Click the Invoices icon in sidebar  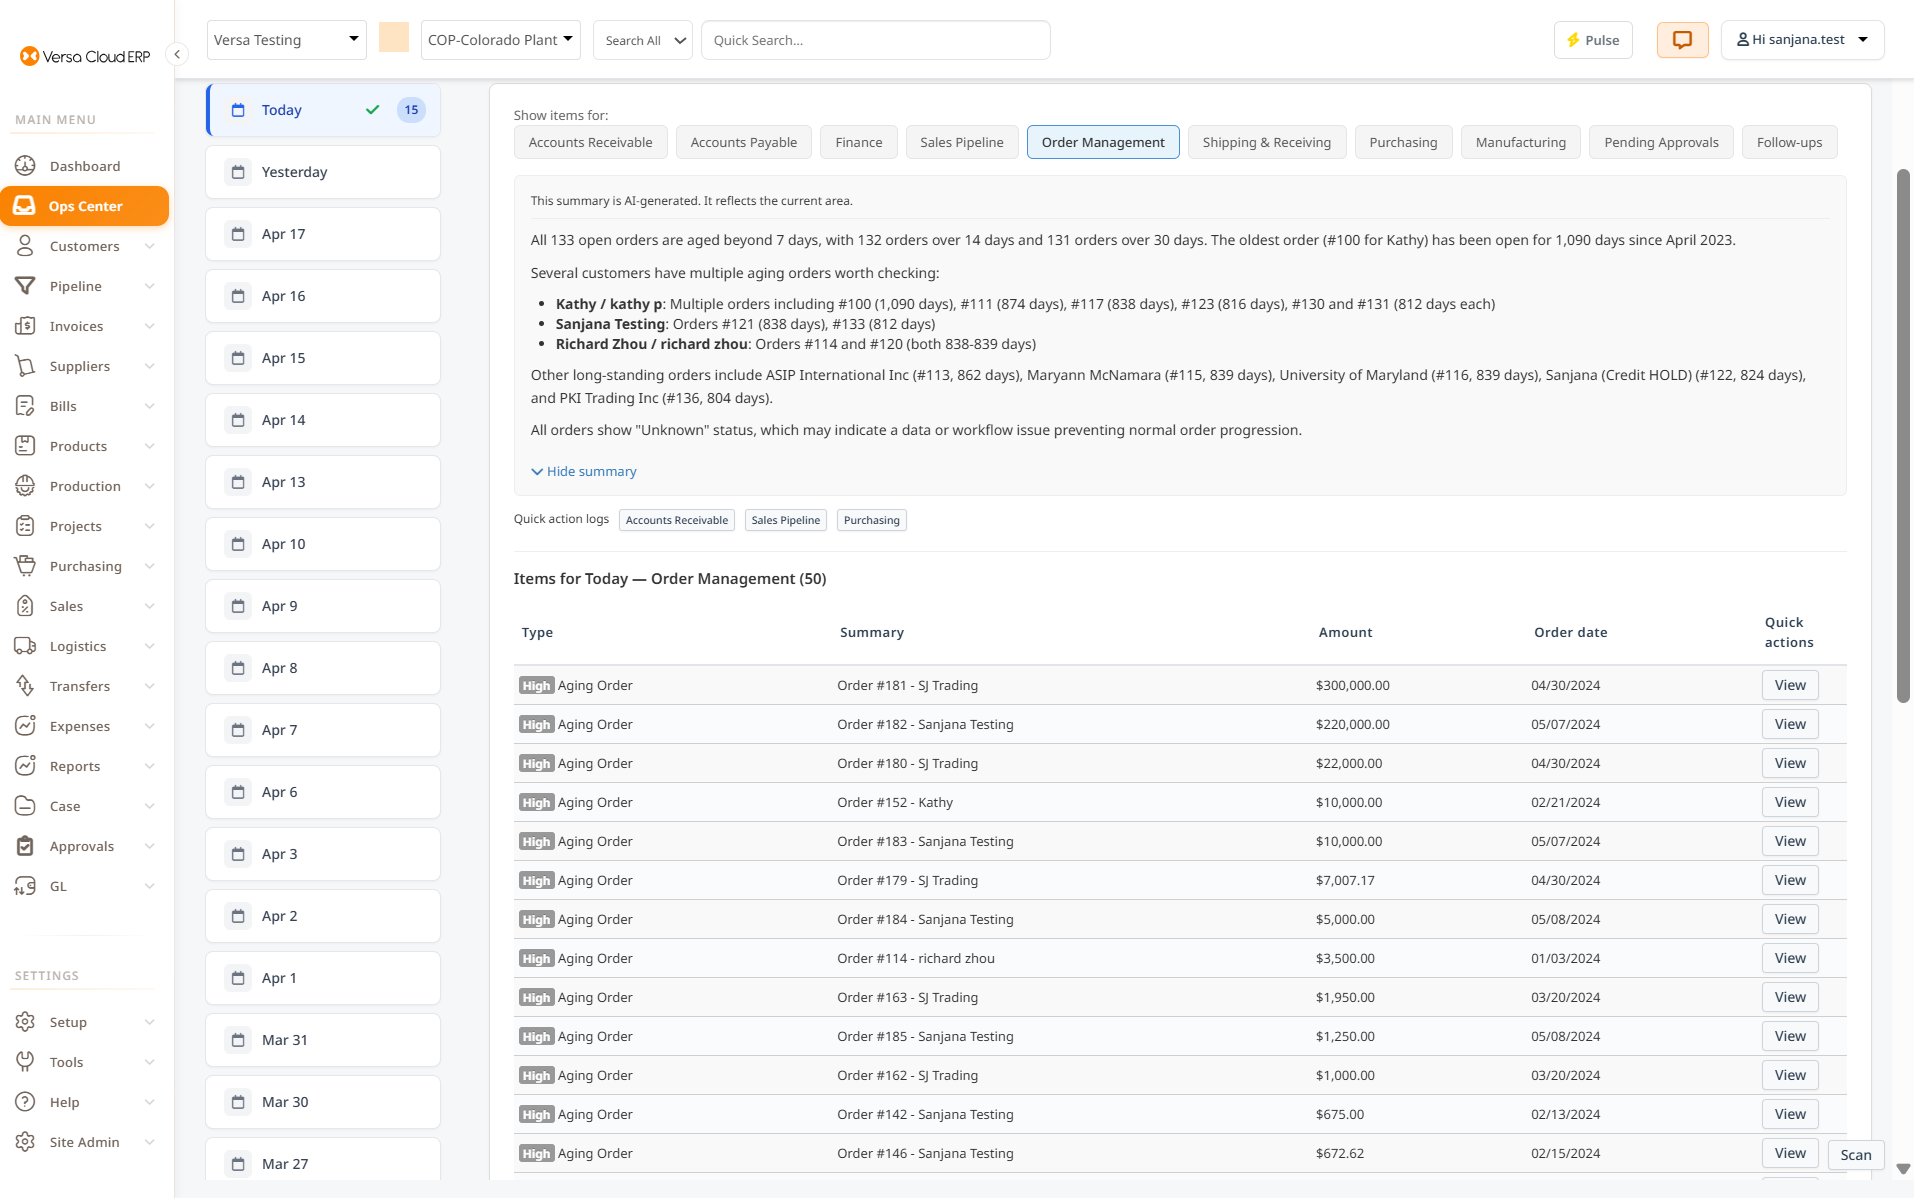[x=26, y=326]
